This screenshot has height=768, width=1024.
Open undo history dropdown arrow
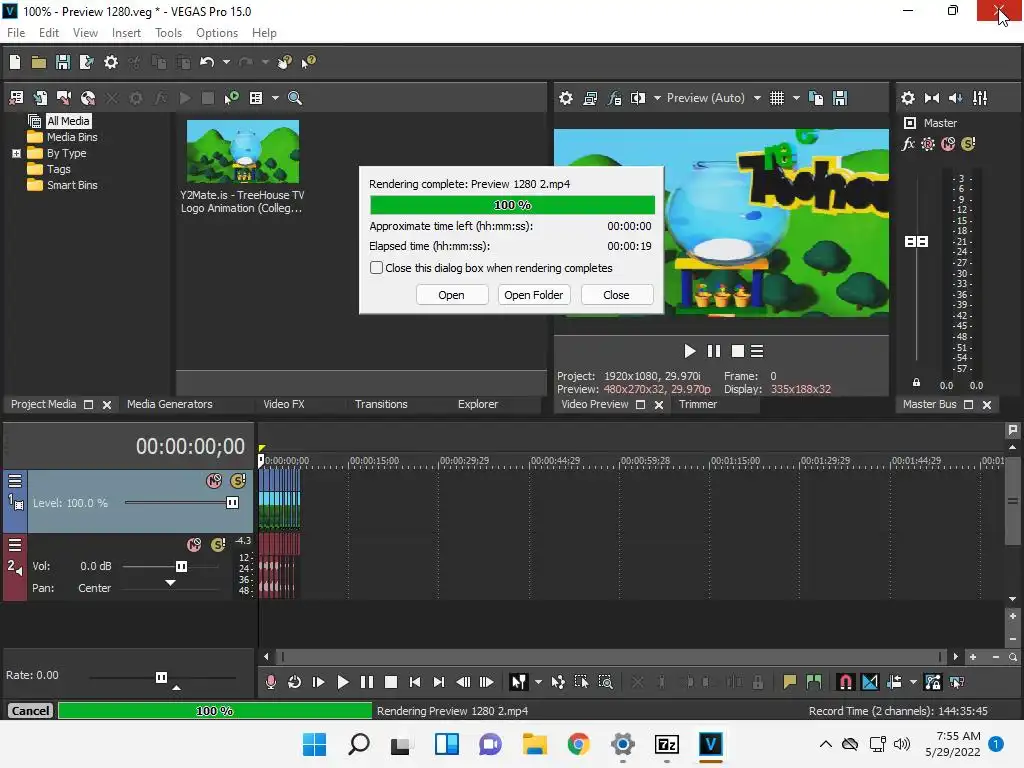(226, 62)
